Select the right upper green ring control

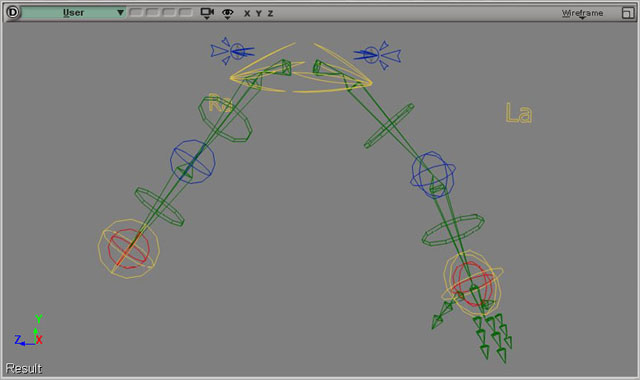point(389,126)
